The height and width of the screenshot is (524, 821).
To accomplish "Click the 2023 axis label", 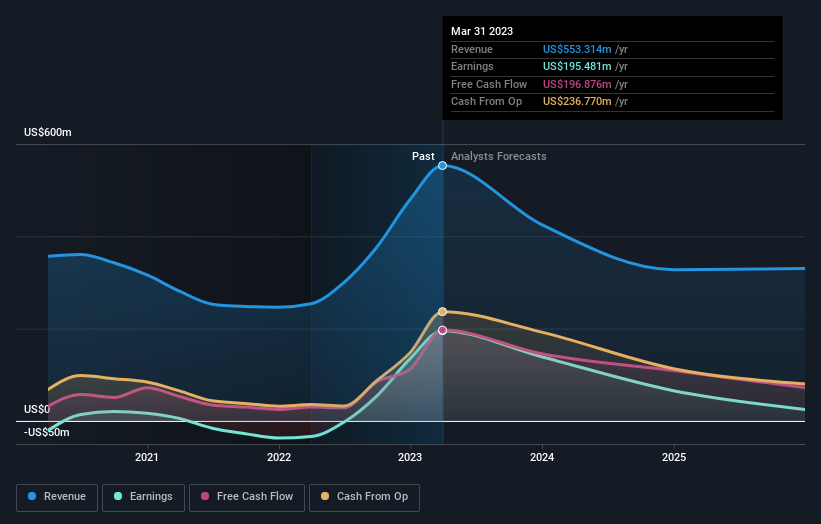I will tap(410, 457).
